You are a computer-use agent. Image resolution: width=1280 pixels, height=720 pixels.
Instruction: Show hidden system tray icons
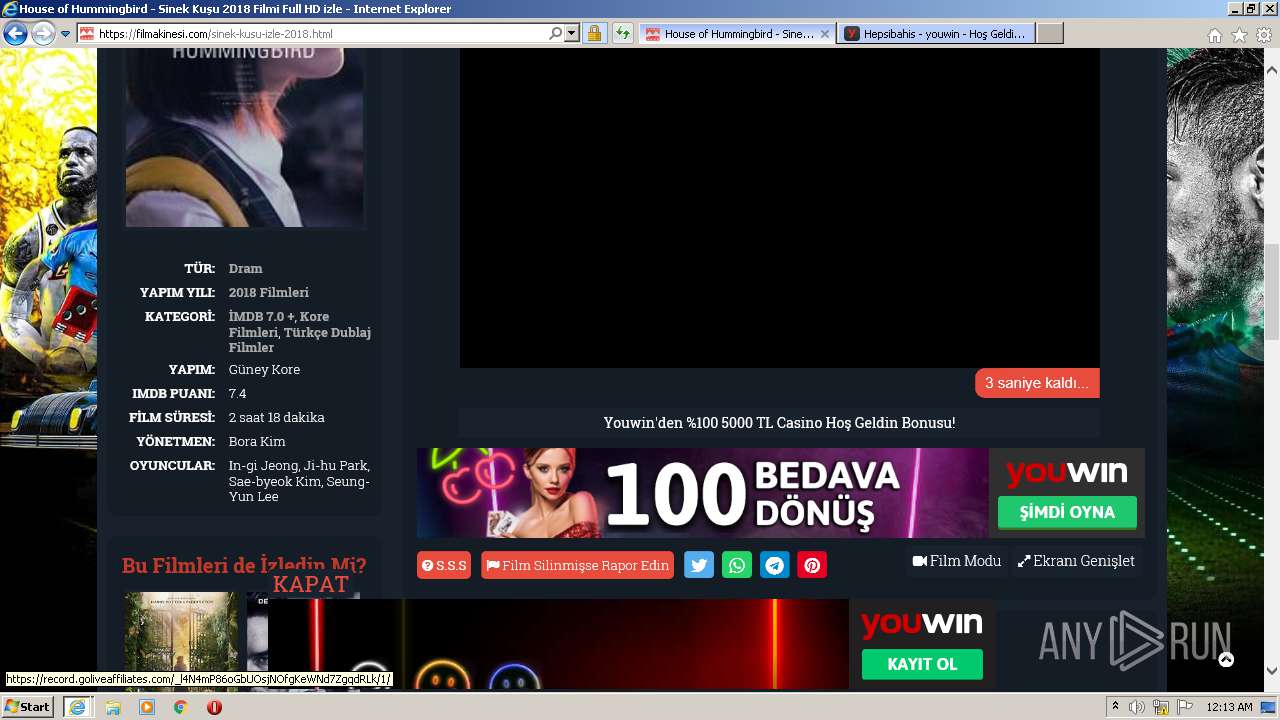(x=1115, y=707)
